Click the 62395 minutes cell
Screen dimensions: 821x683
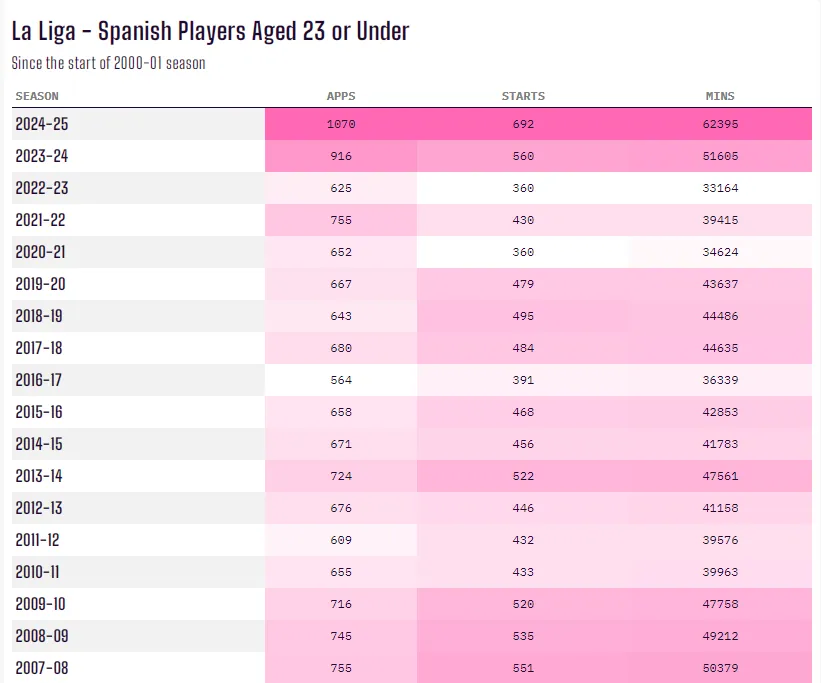(x=720, y=124)
